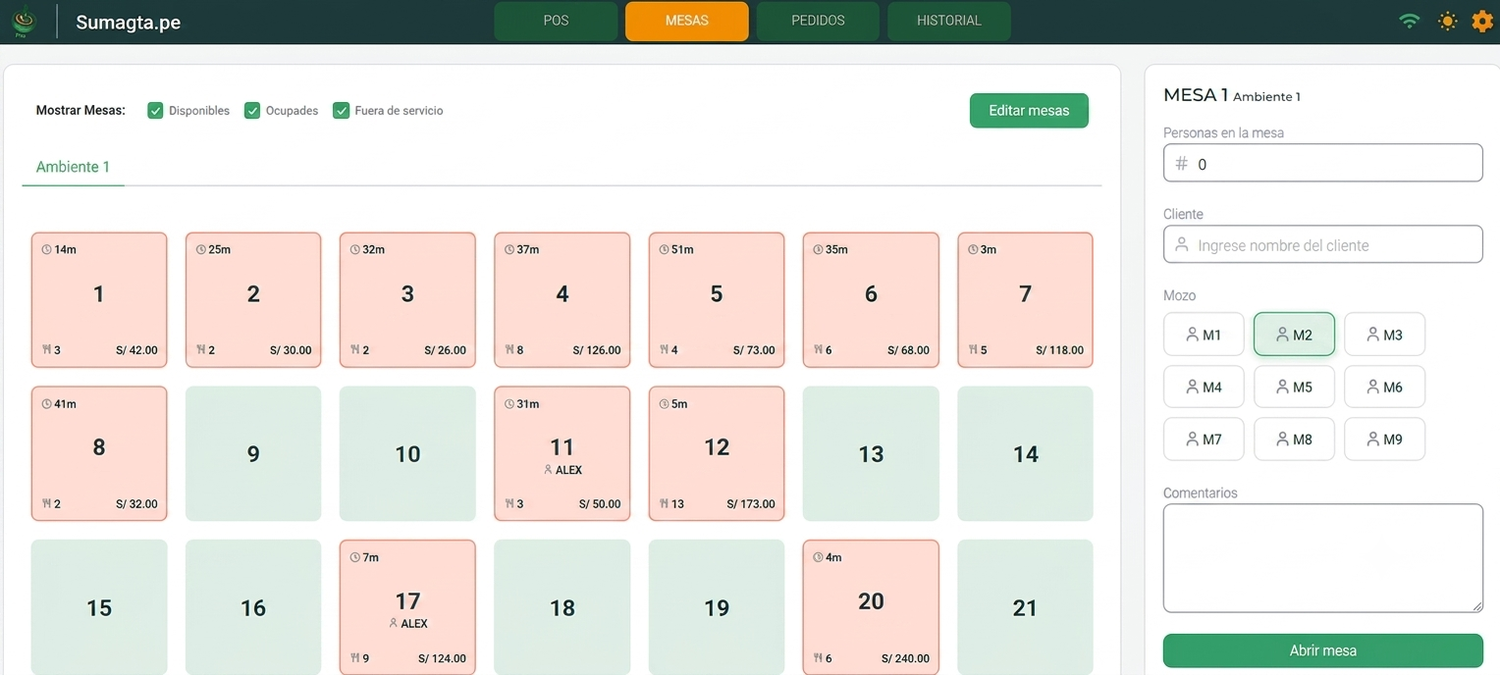The image size is (1500, 675).
Task: Open the PEDIDOS tab
Action: (818, 21)
